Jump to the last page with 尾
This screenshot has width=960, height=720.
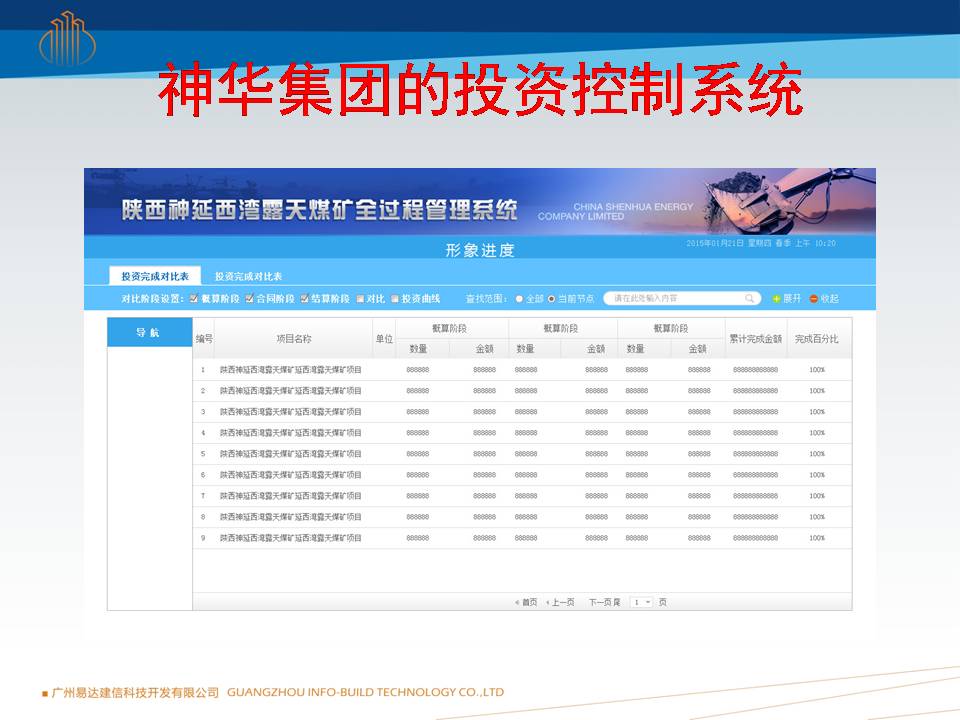coord(617,602)
